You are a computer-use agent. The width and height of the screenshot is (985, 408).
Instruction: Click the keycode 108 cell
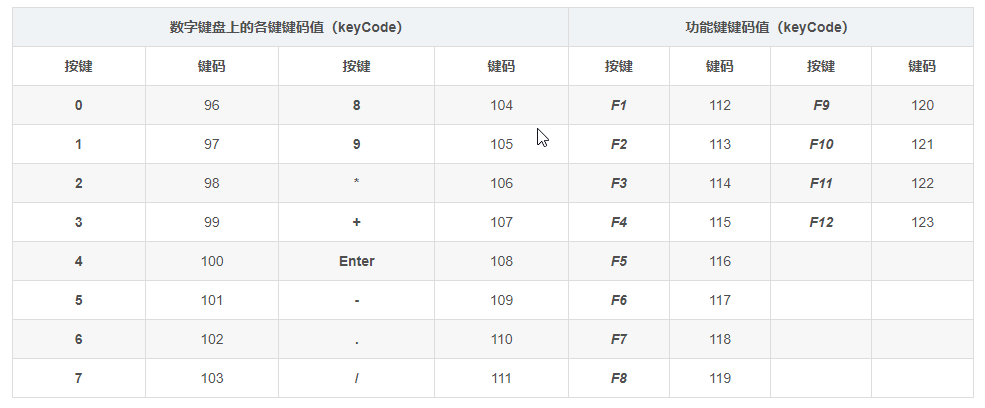pos(501,261)
